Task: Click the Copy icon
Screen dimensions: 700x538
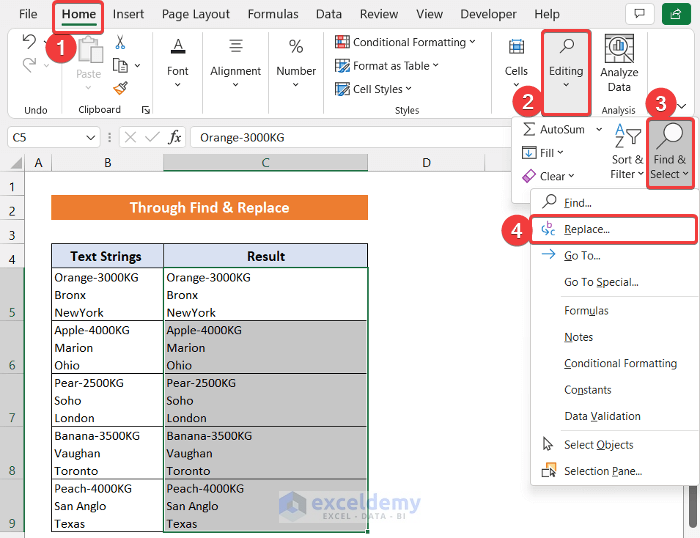Action: 120,66
